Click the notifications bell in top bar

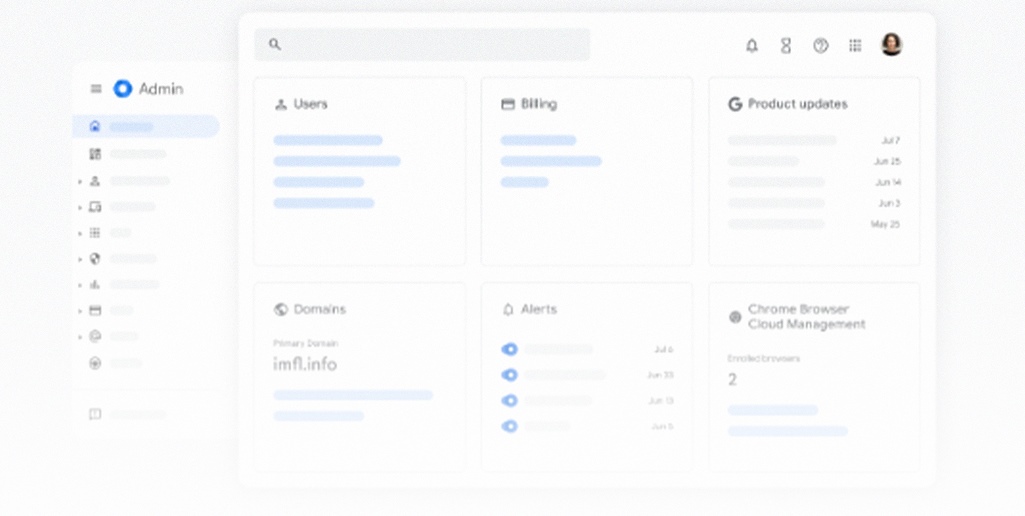pos(752,45)
